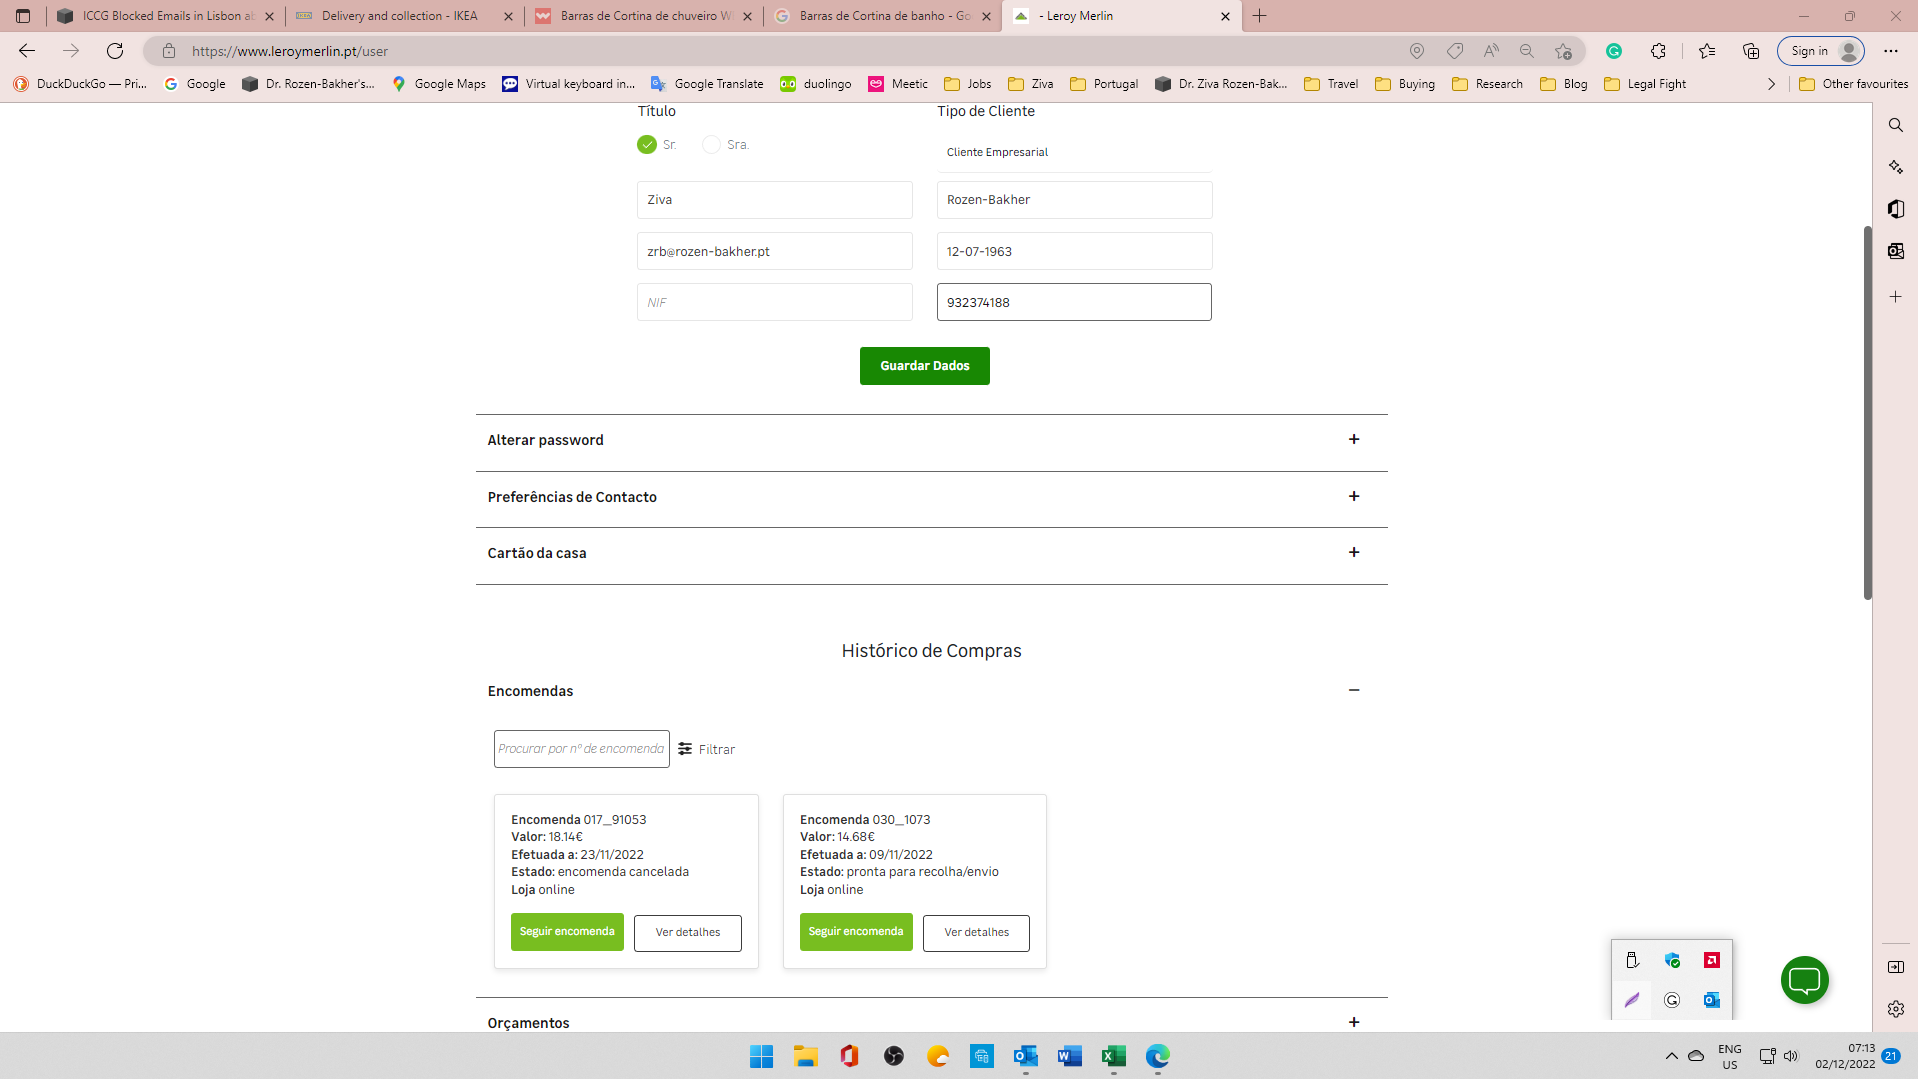Show more bookmarks with overflow chevron

point(1771,84)
